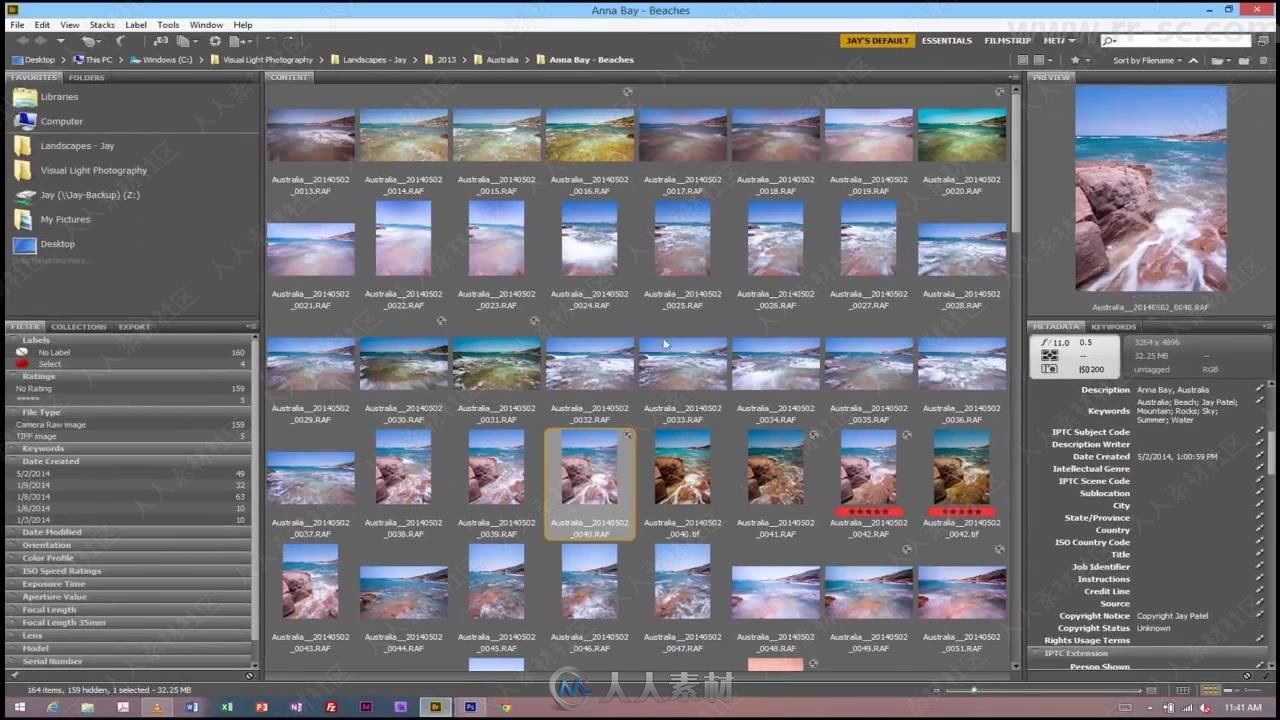Open Visual Light Photography favorite
This screenshot has height=720, width=1280.
pyautogui.click(x=93, y=170)
